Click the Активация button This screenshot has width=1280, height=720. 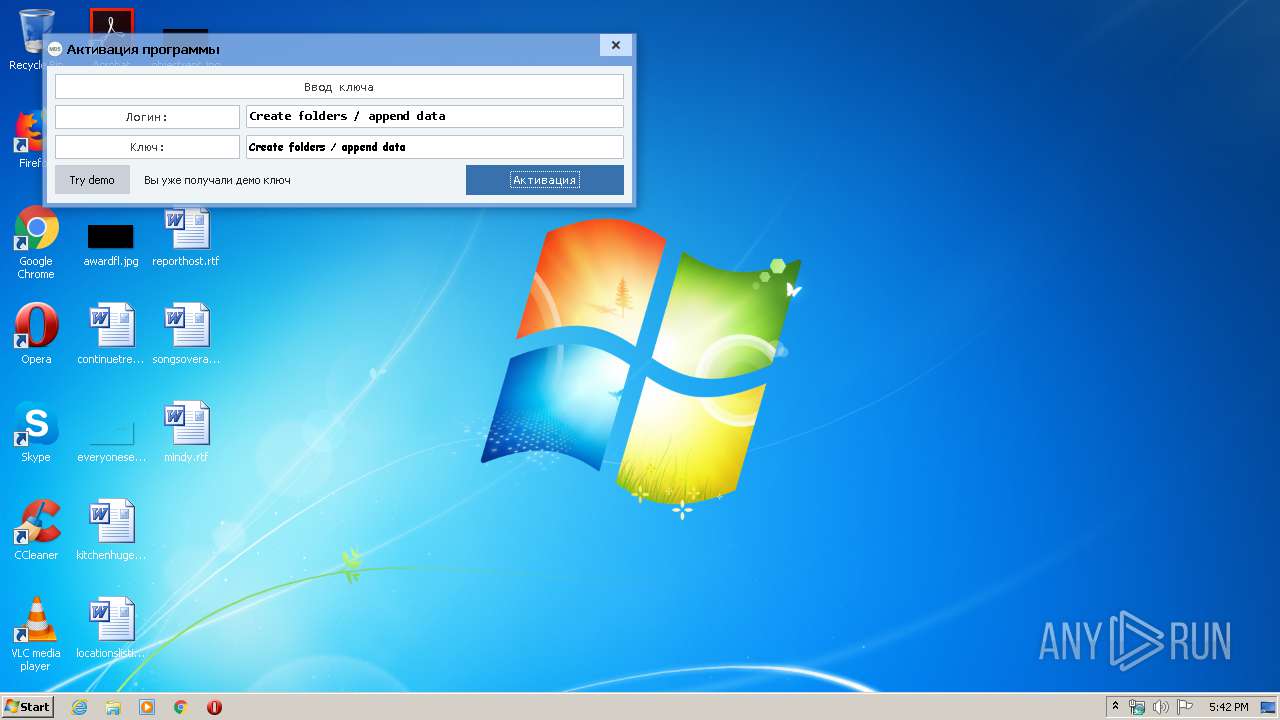544,180
